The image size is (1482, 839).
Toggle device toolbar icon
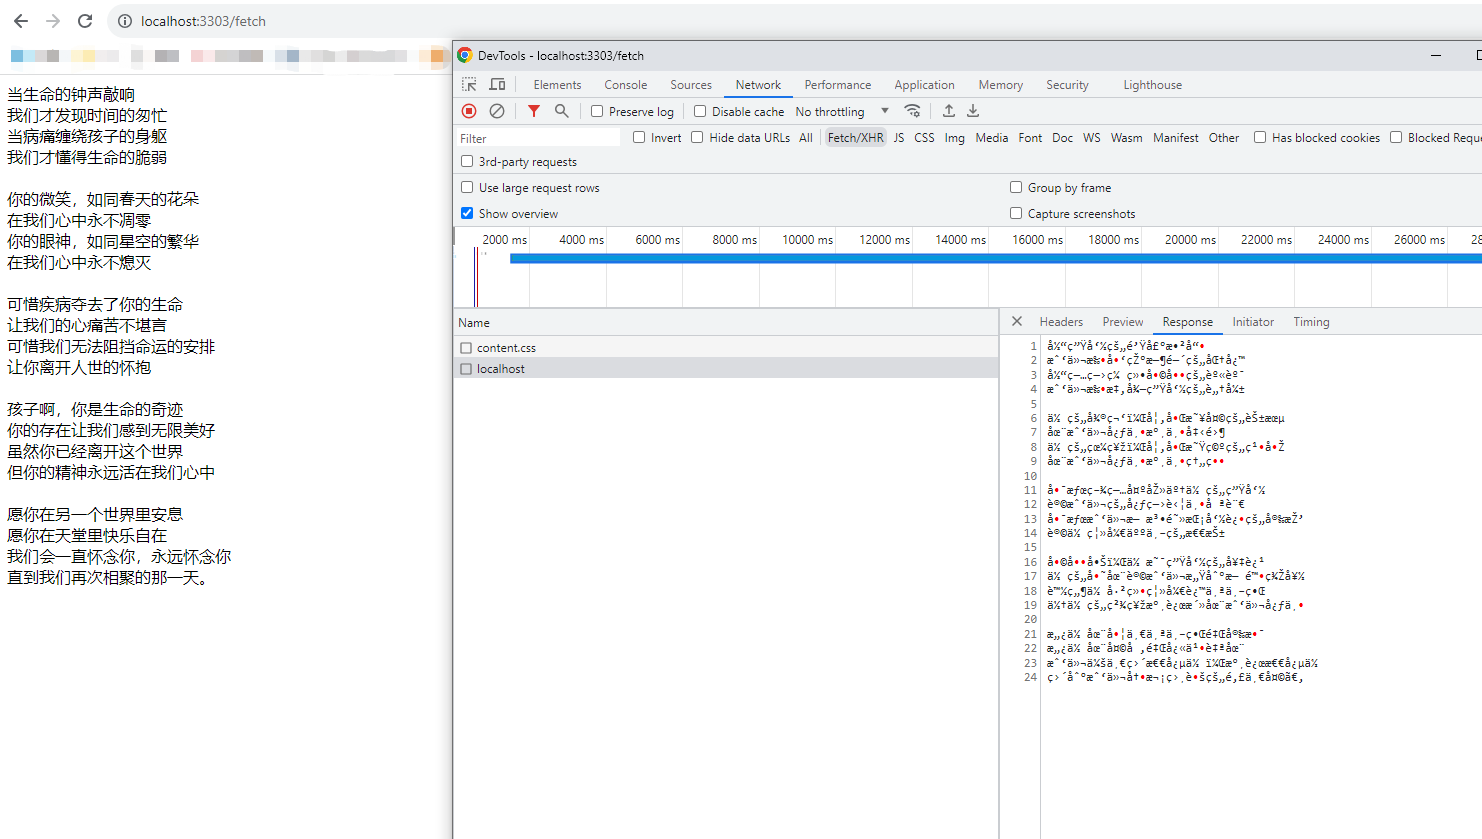[497, 85]
